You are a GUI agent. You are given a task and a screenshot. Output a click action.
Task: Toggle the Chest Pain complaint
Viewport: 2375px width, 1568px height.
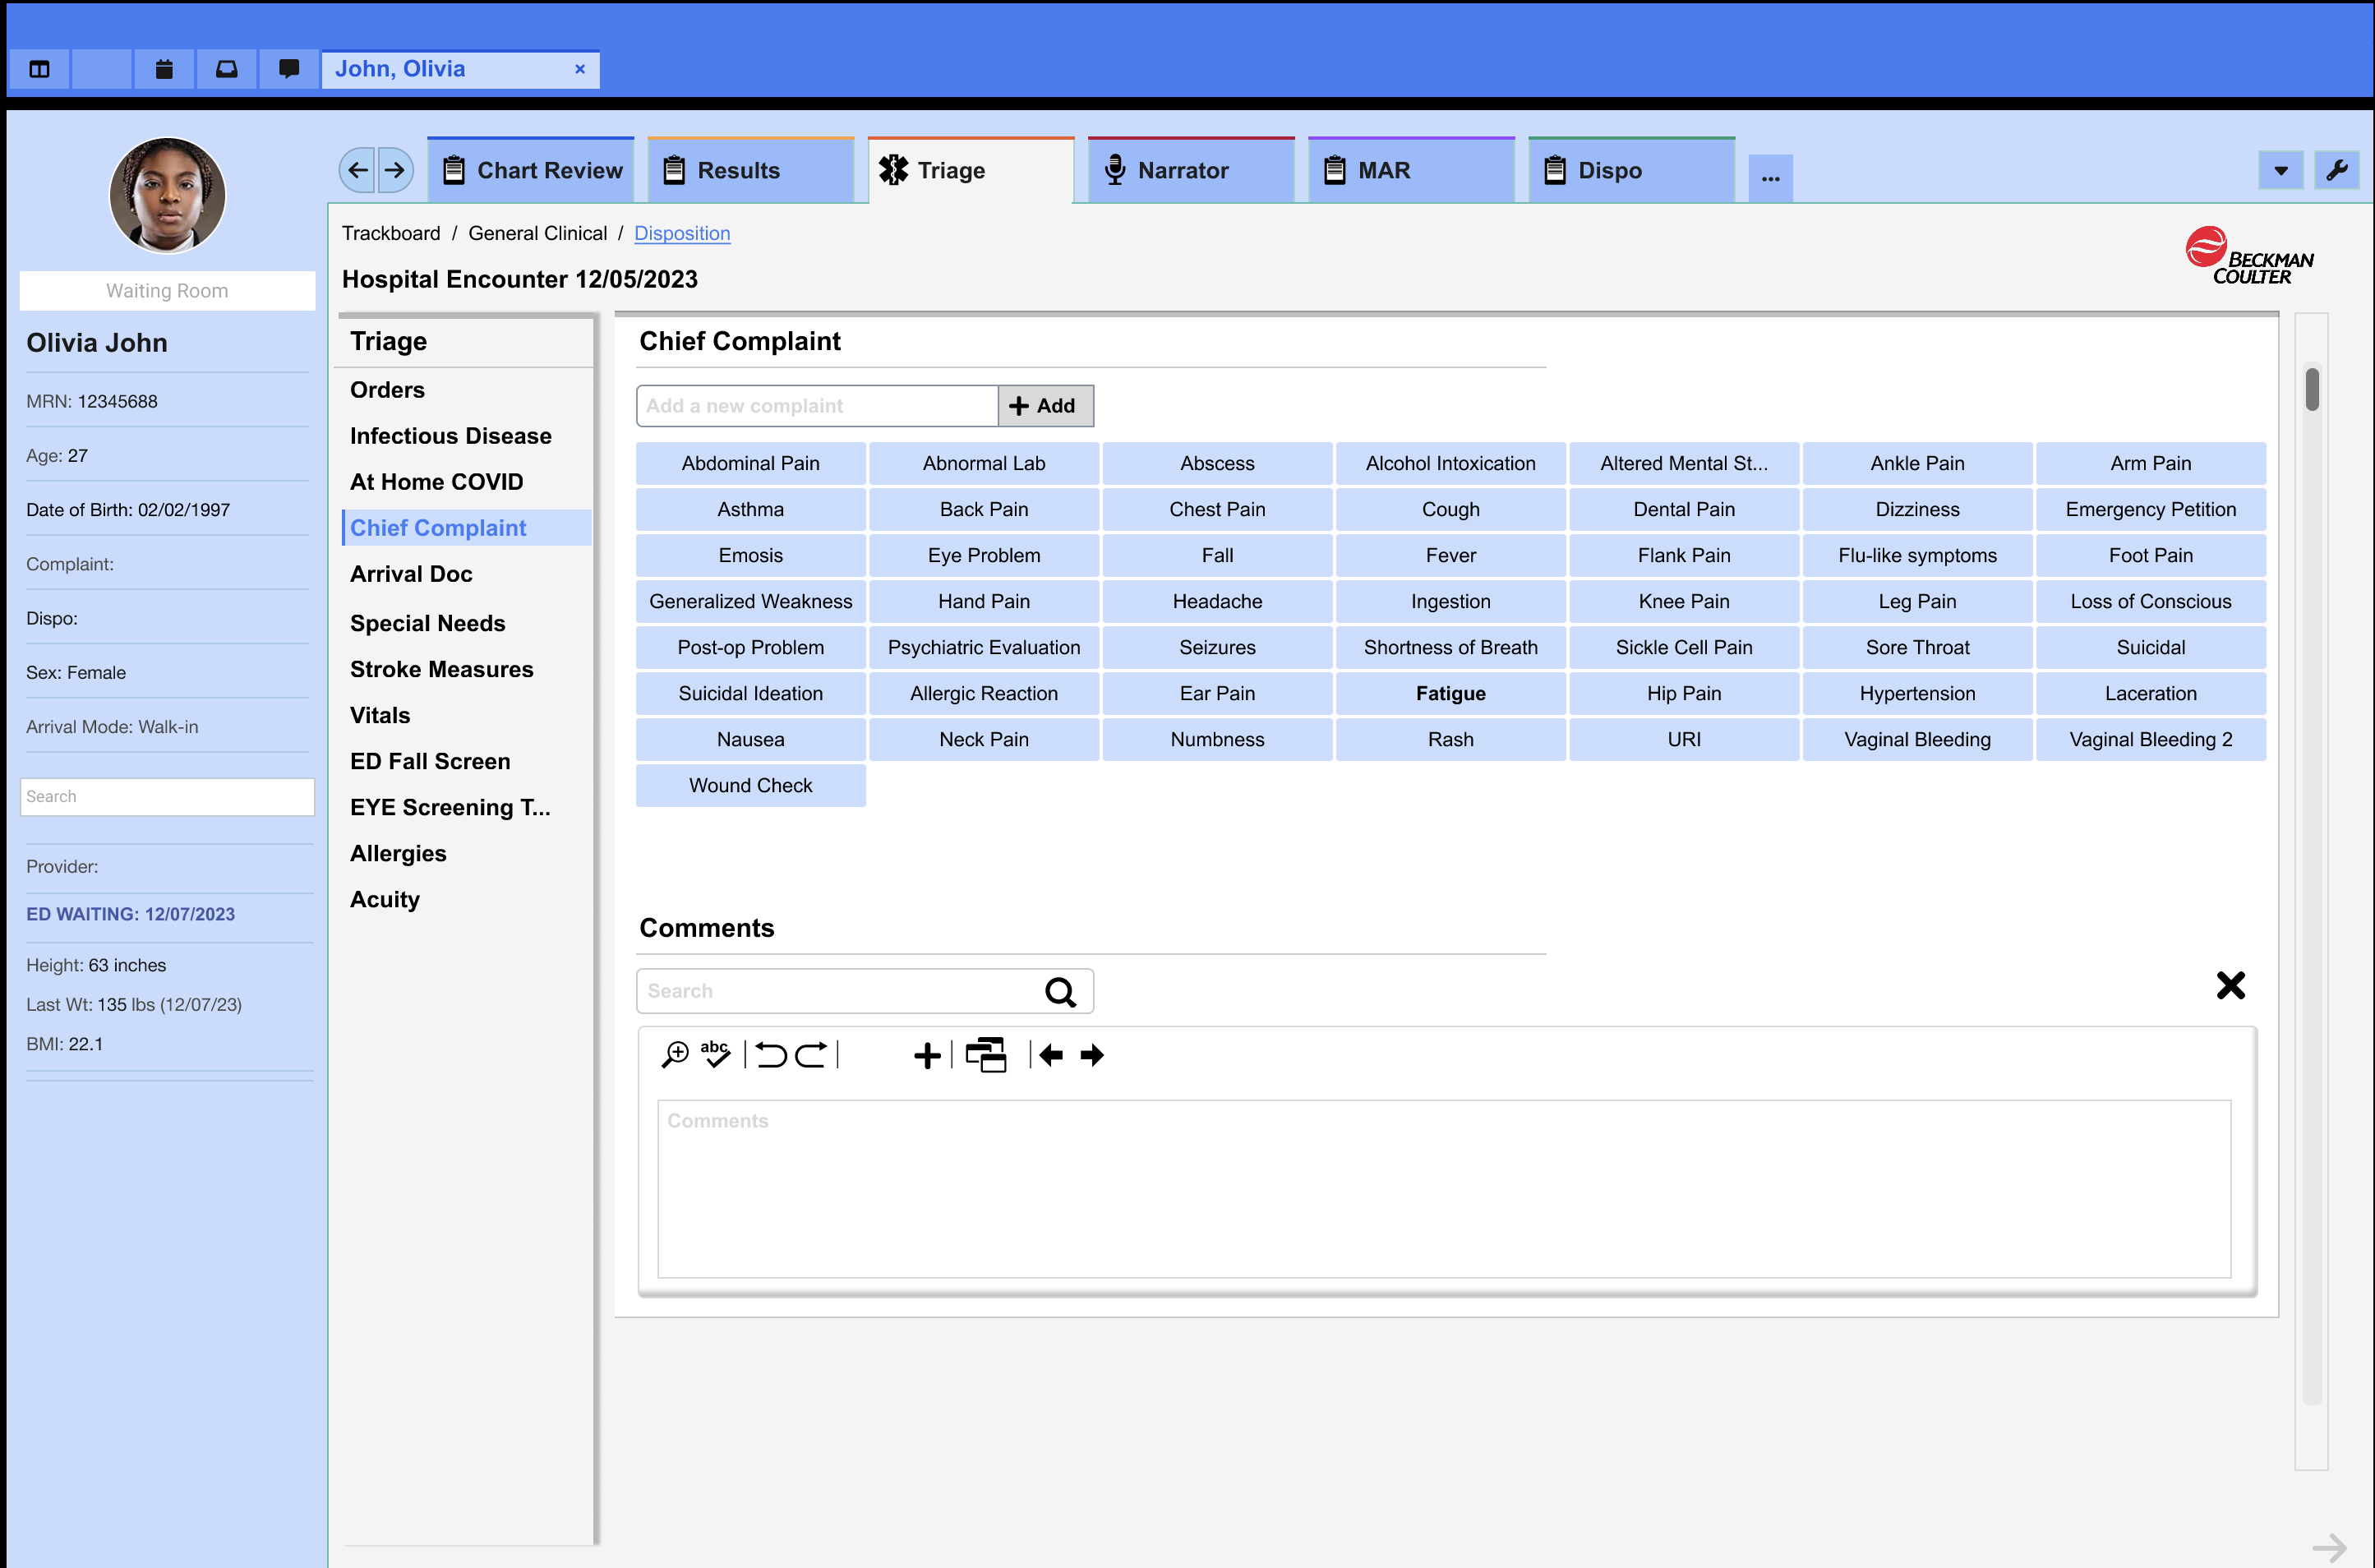1216,509
